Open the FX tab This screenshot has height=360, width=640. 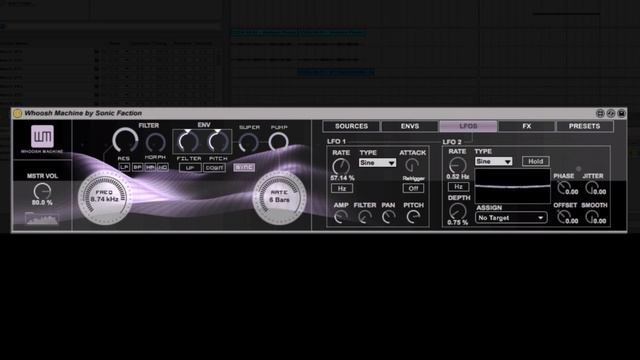pos(527,126)
